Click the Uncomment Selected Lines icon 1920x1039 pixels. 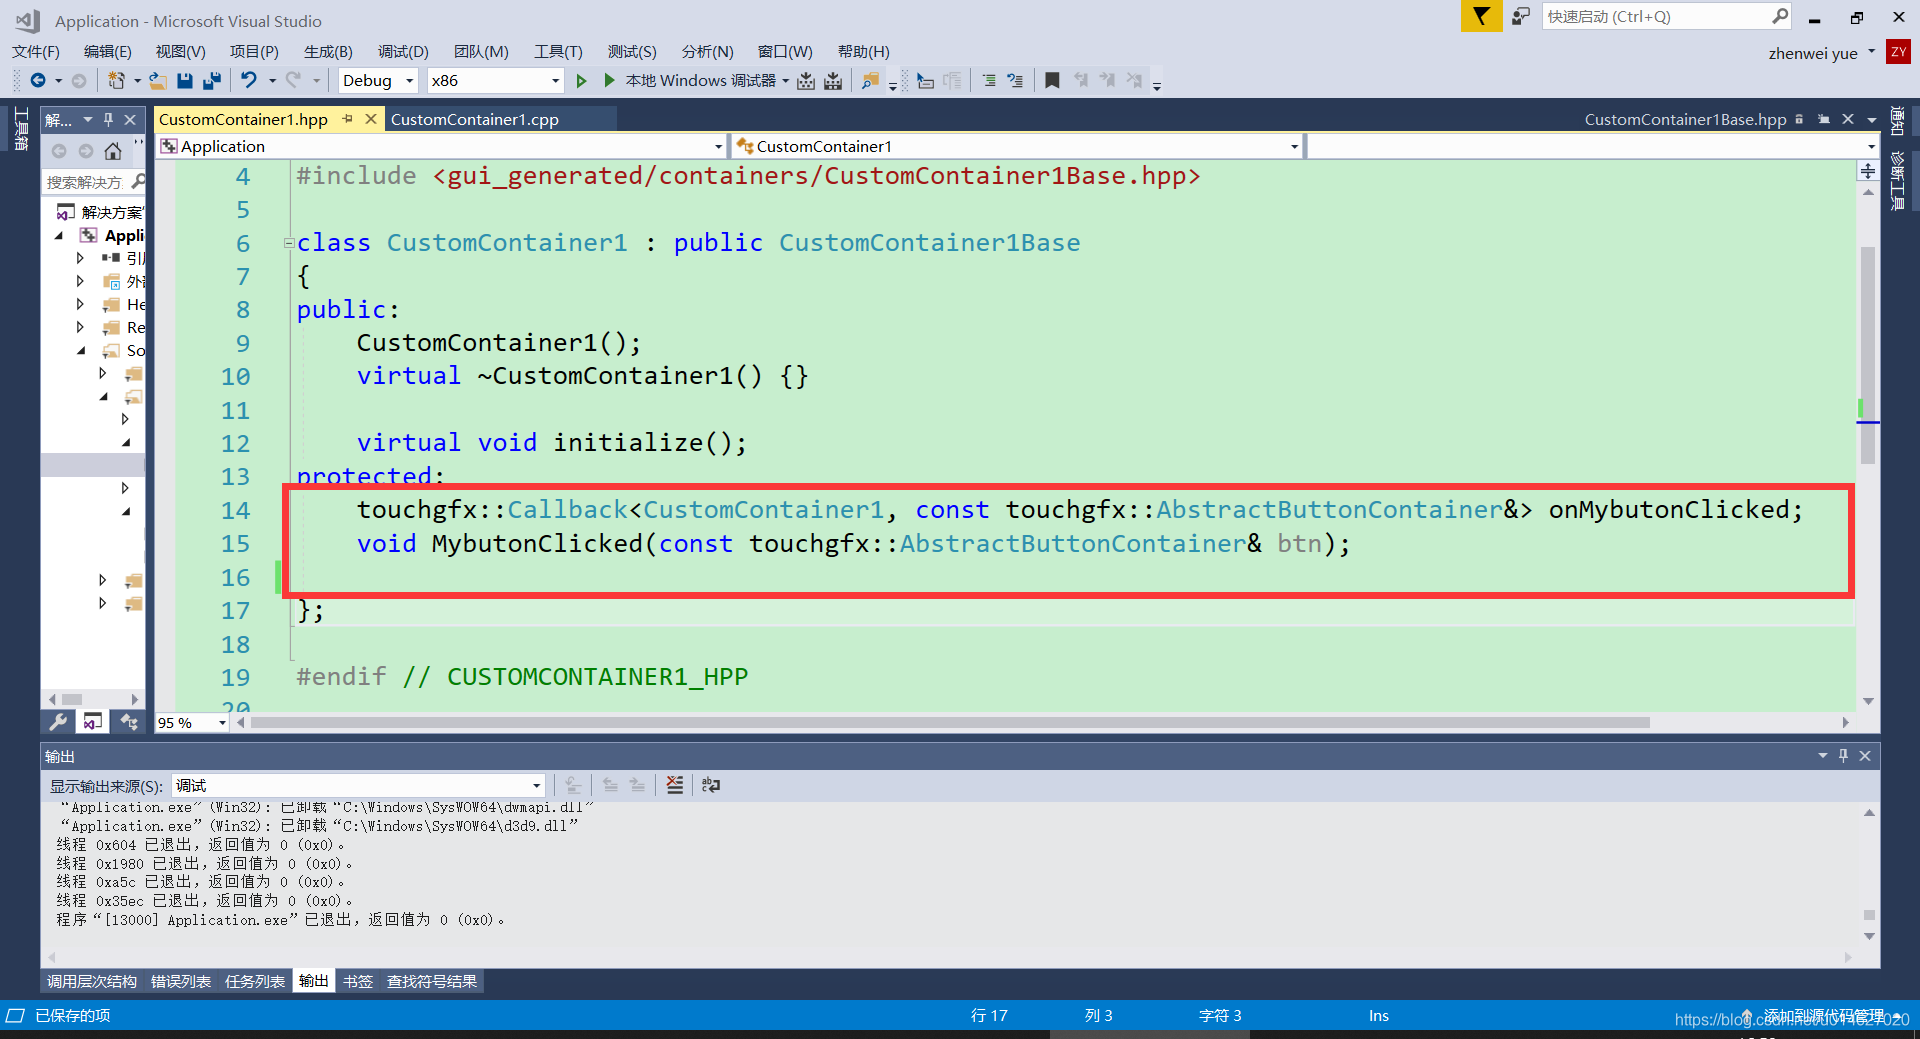tap(1015, 80)
